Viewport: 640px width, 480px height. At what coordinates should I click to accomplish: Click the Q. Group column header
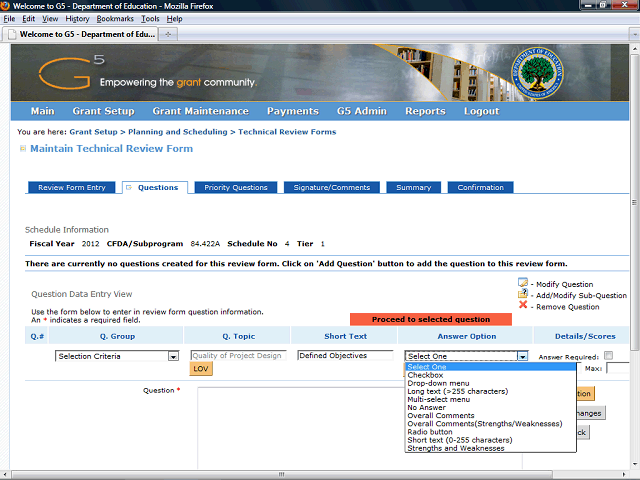(117, 336)
